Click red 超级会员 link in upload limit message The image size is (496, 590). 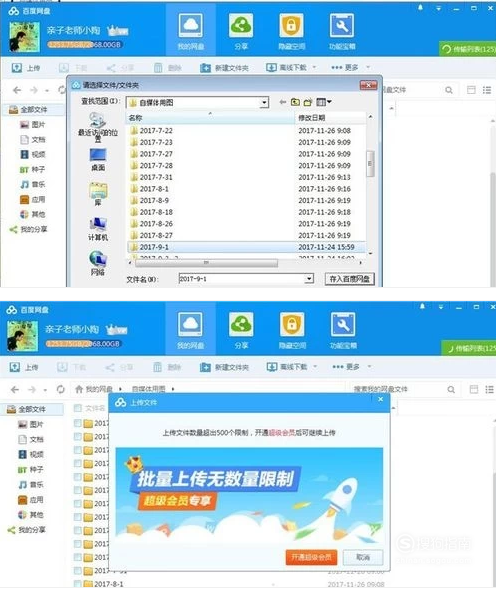[281, 433]
